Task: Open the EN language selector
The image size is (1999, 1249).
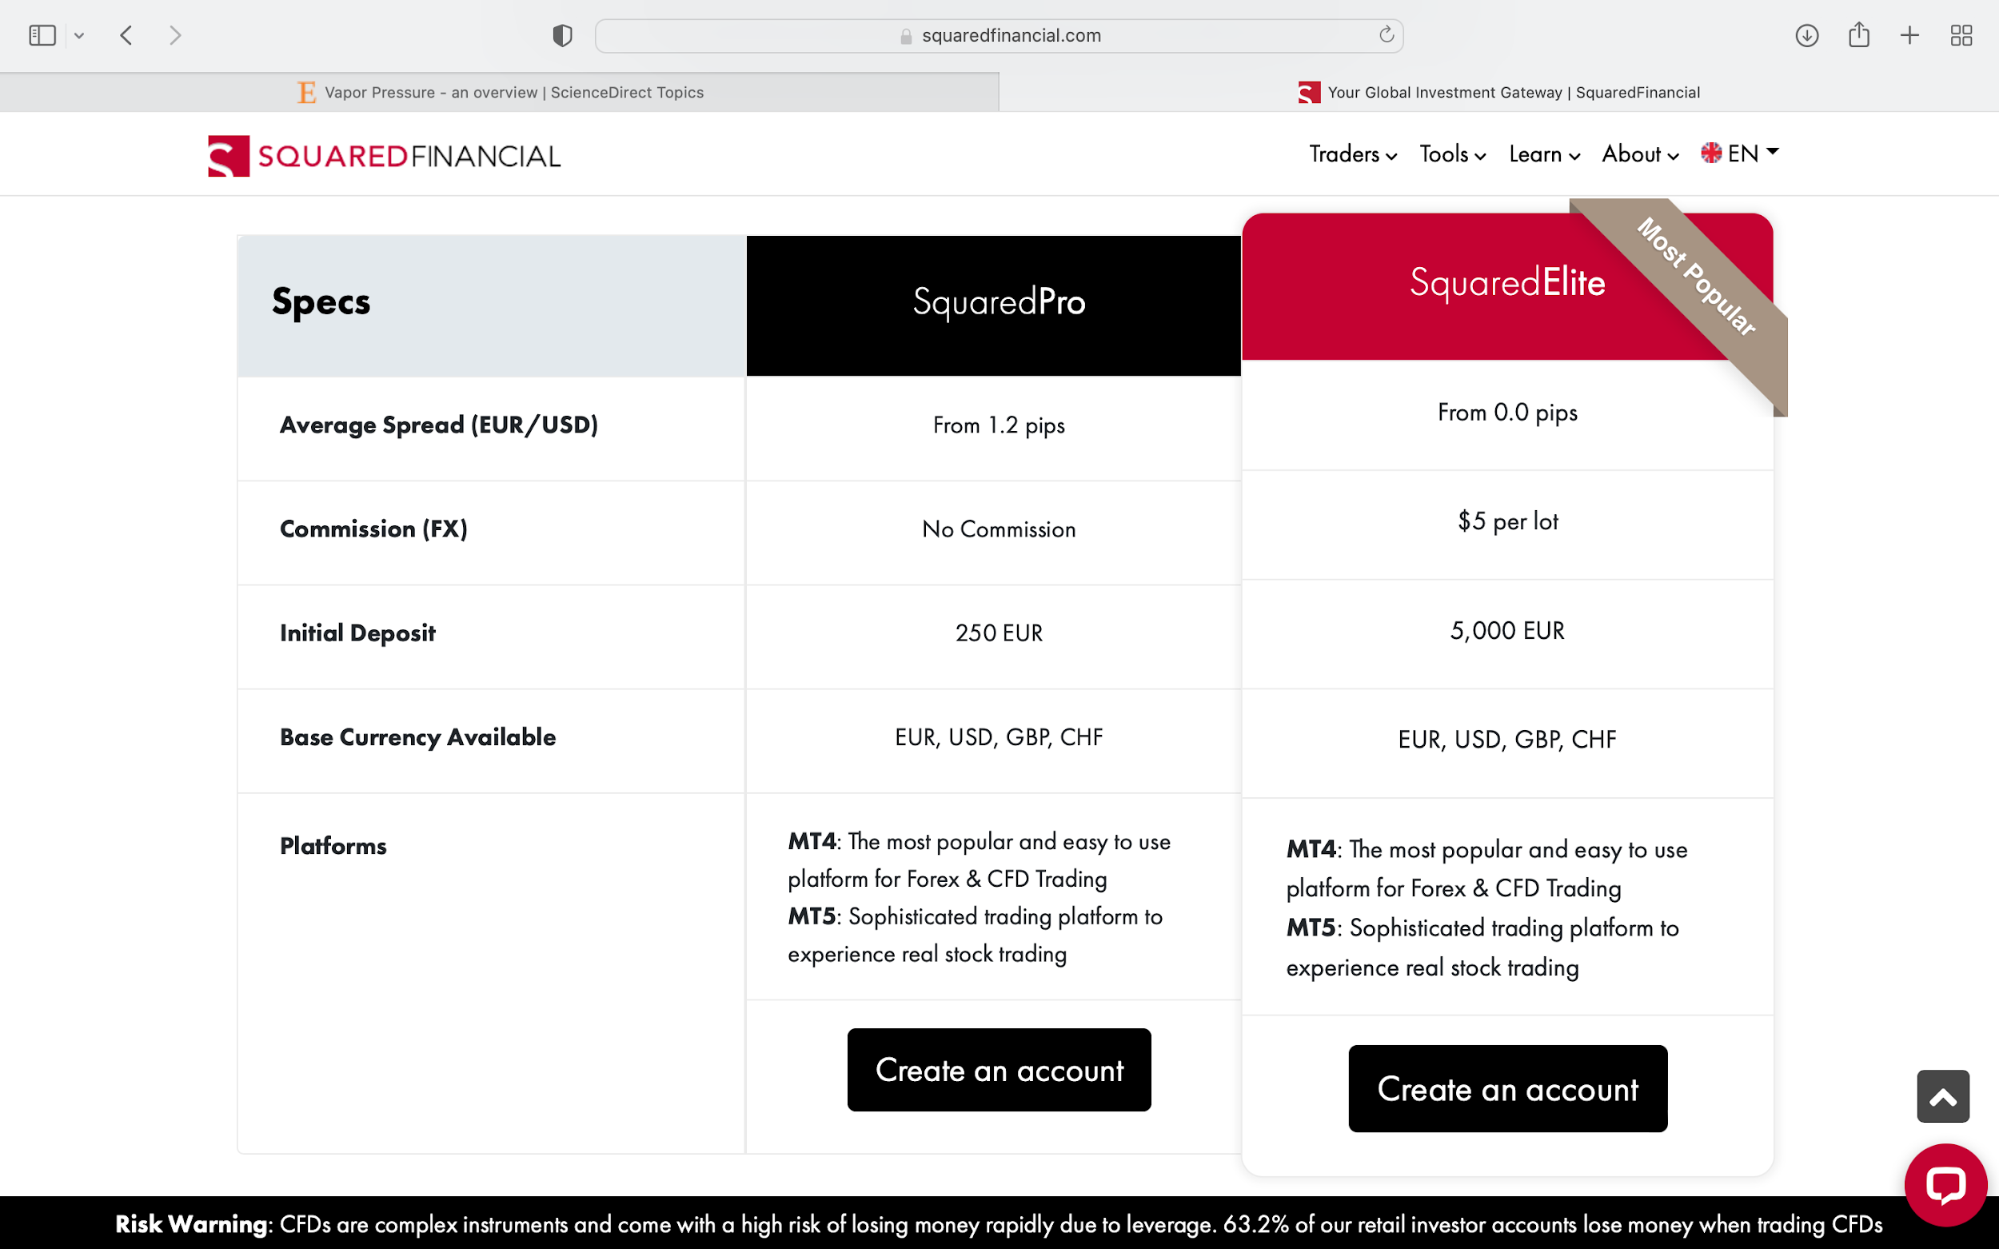Action: click(1740, 153)
